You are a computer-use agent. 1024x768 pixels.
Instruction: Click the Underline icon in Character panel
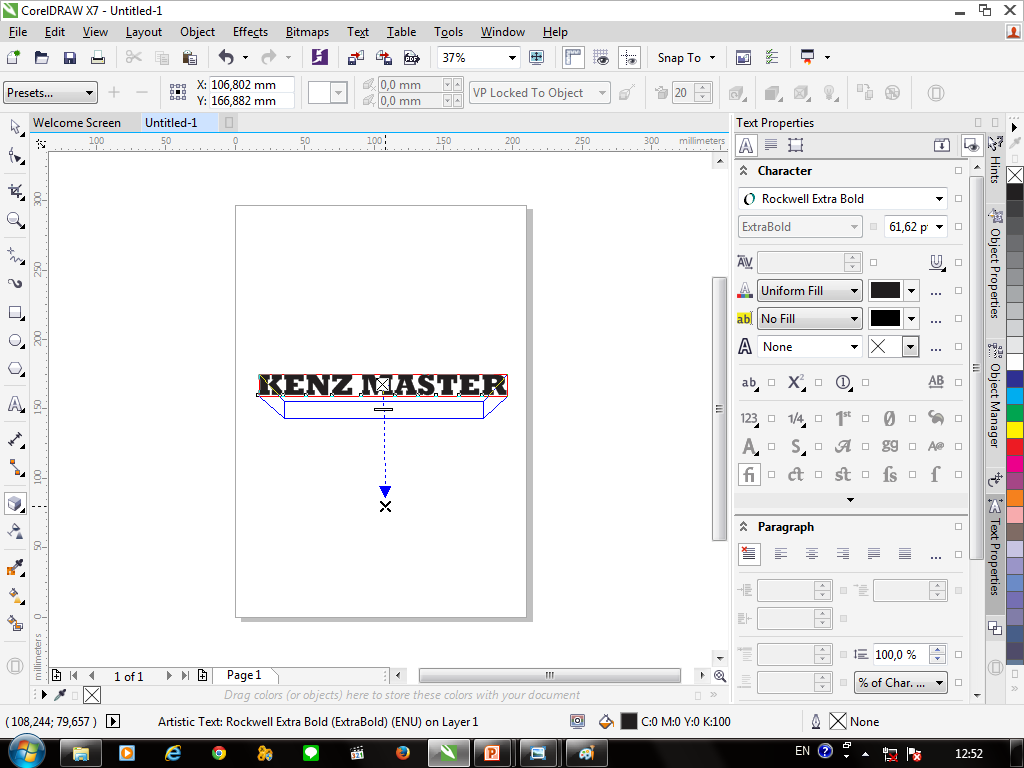pyautogui.click(x=936, y=262)
